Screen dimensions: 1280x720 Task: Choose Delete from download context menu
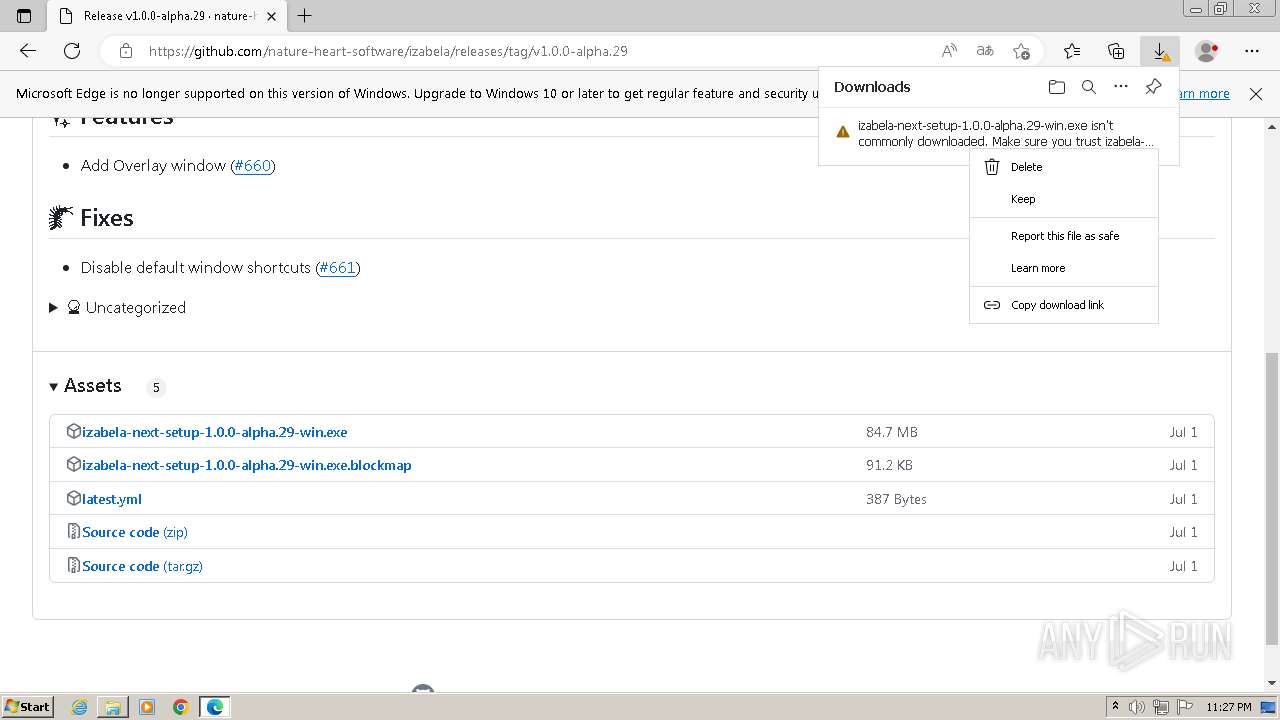tap(1064, 167)
